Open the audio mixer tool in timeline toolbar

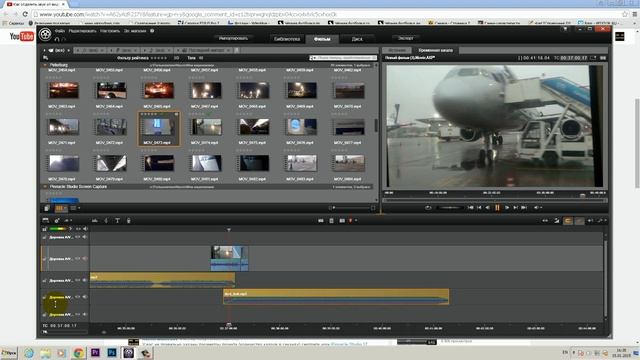95,220
